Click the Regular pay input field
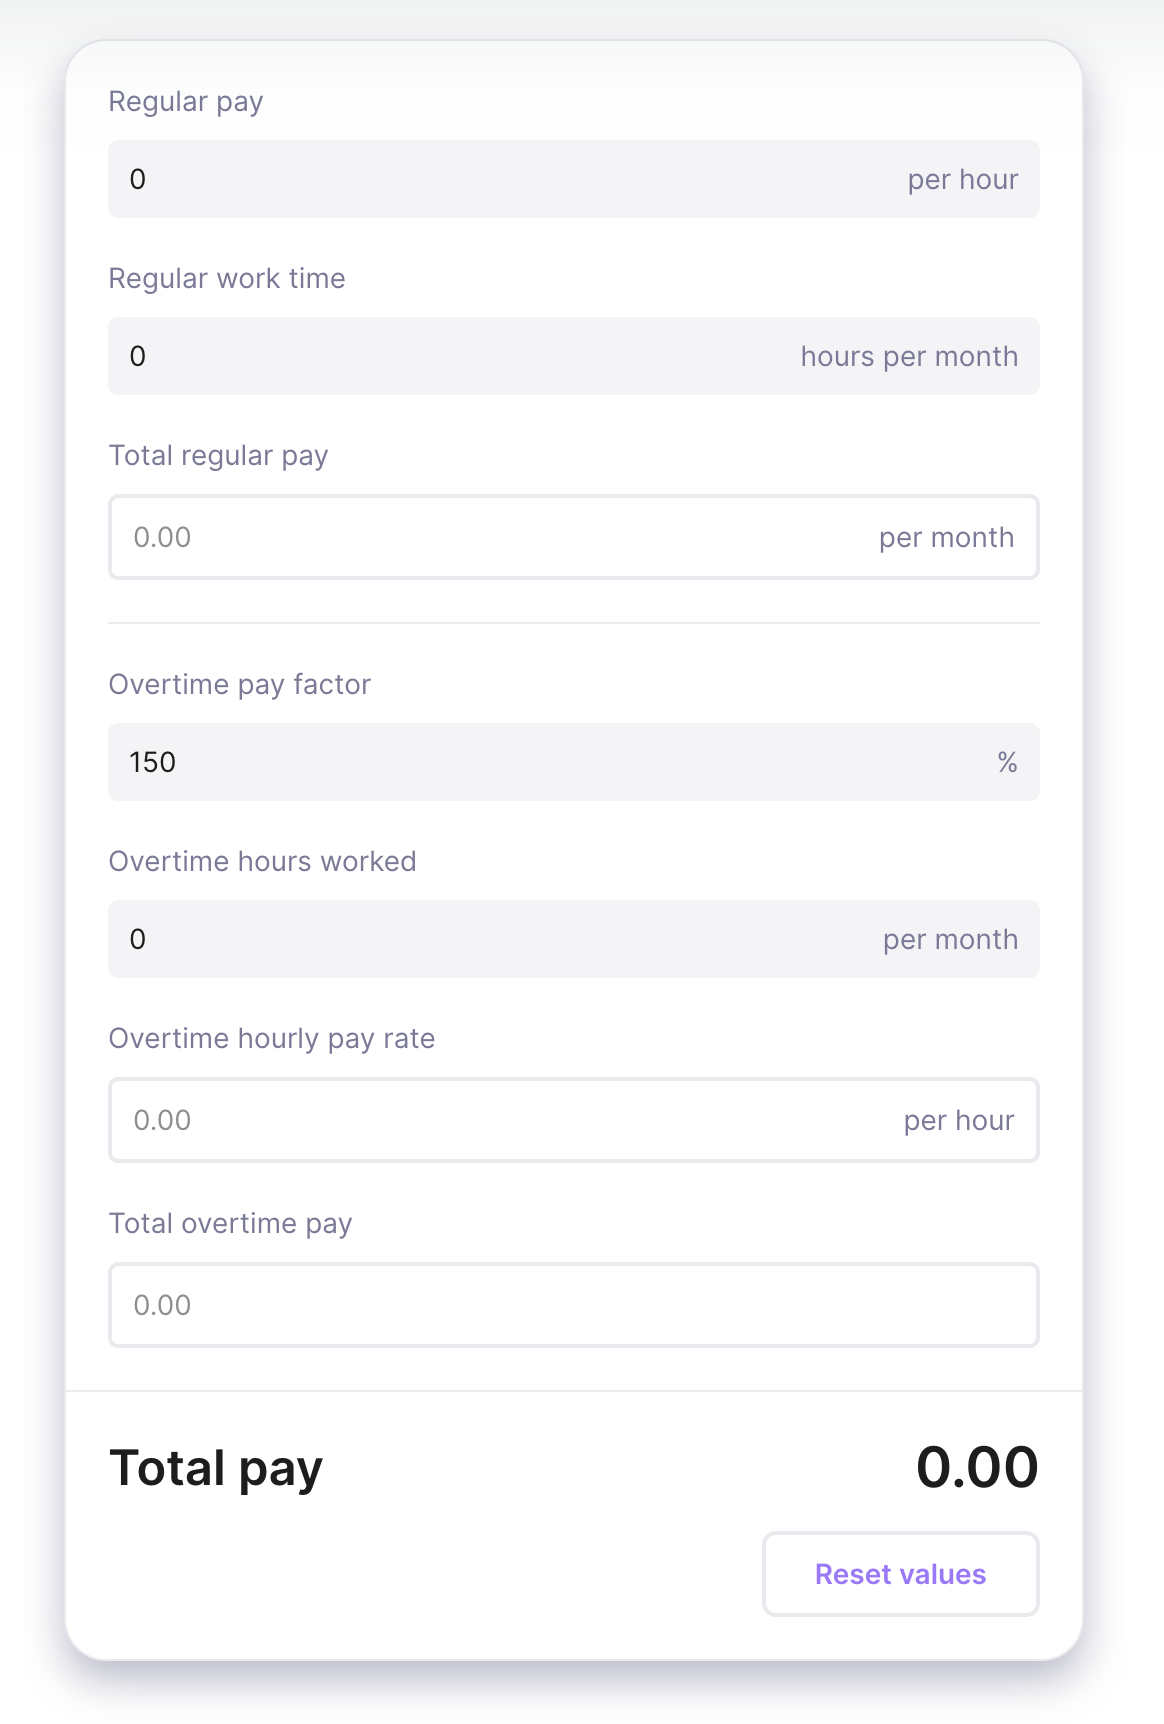Screen dimensions: 1164x1724 point(573,179)
